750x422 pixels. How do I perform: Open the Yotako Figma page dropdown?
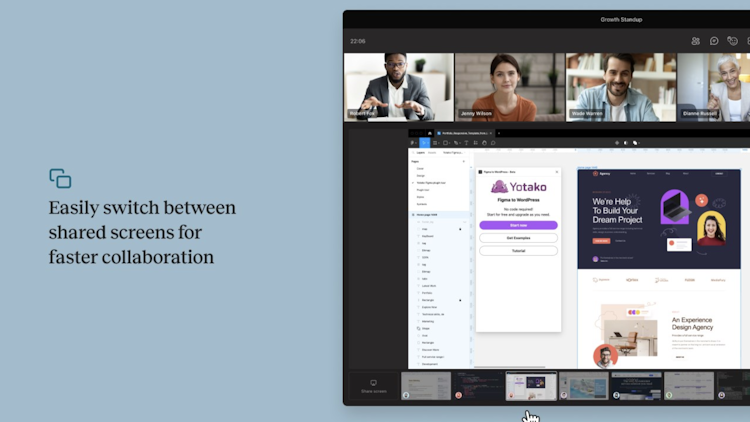[453, 153]
